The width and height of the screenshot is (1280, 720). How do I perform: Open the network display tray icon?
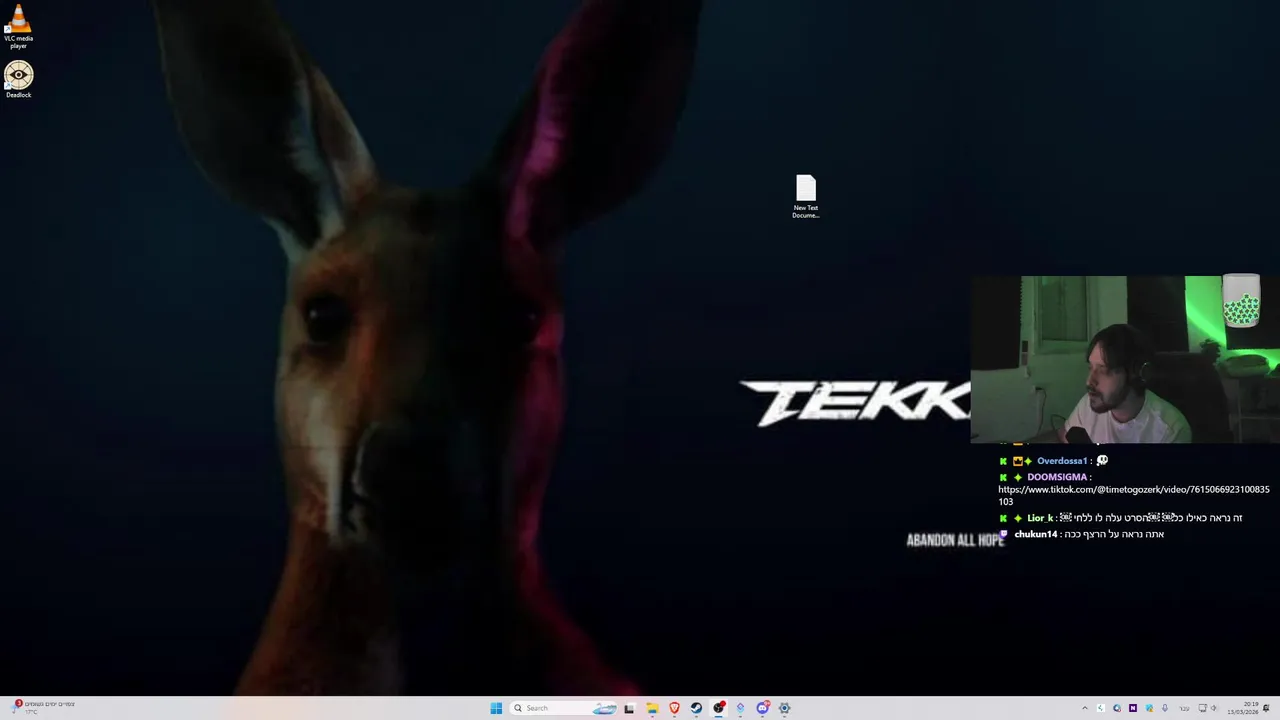1202,708
